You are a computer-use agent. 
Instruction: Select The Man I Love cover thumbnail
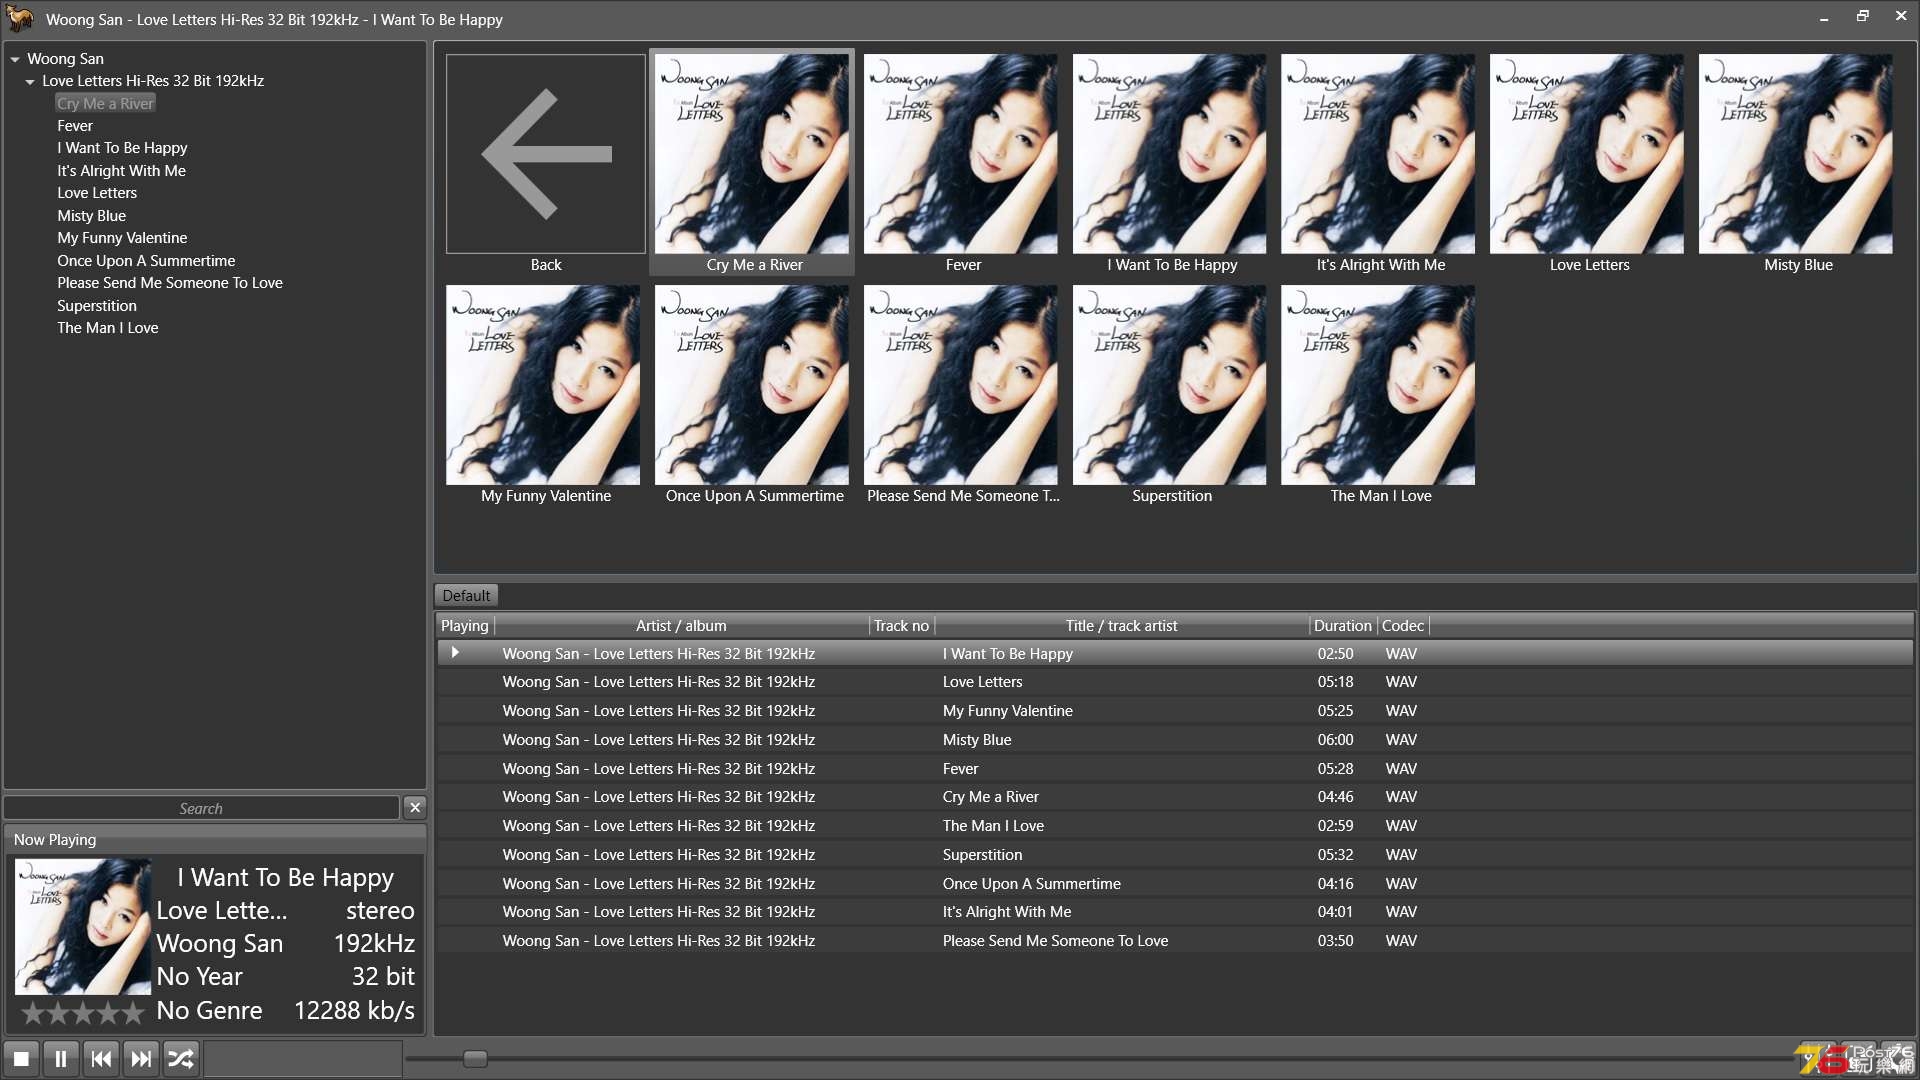[1378, 385]
